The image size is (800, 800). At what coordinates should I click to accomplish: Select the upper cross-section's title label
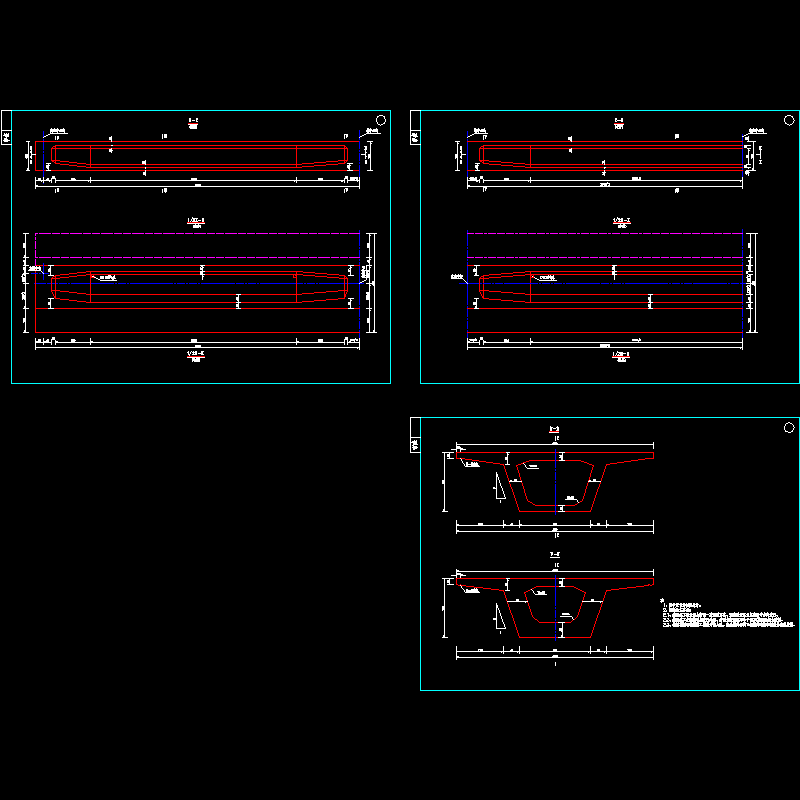click(x=555, y=430)
